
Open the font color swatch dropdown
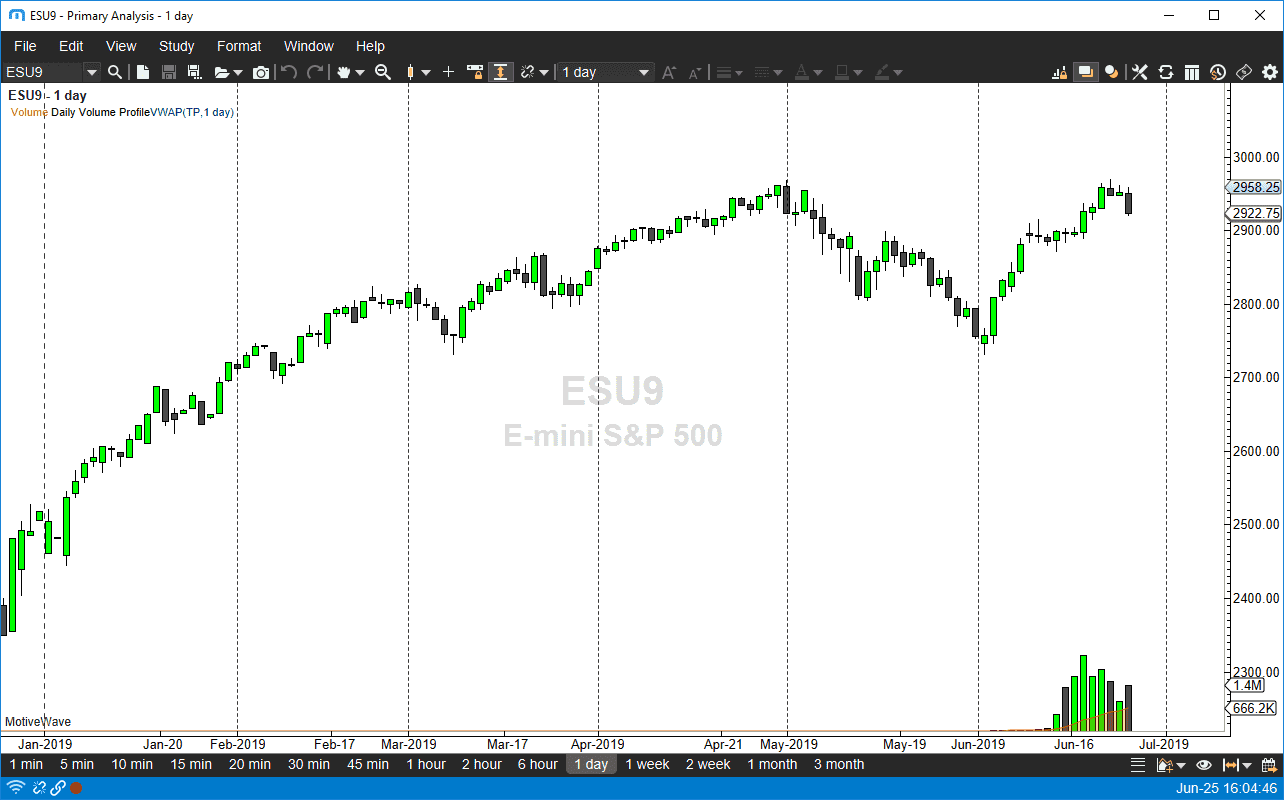point(818,72)
